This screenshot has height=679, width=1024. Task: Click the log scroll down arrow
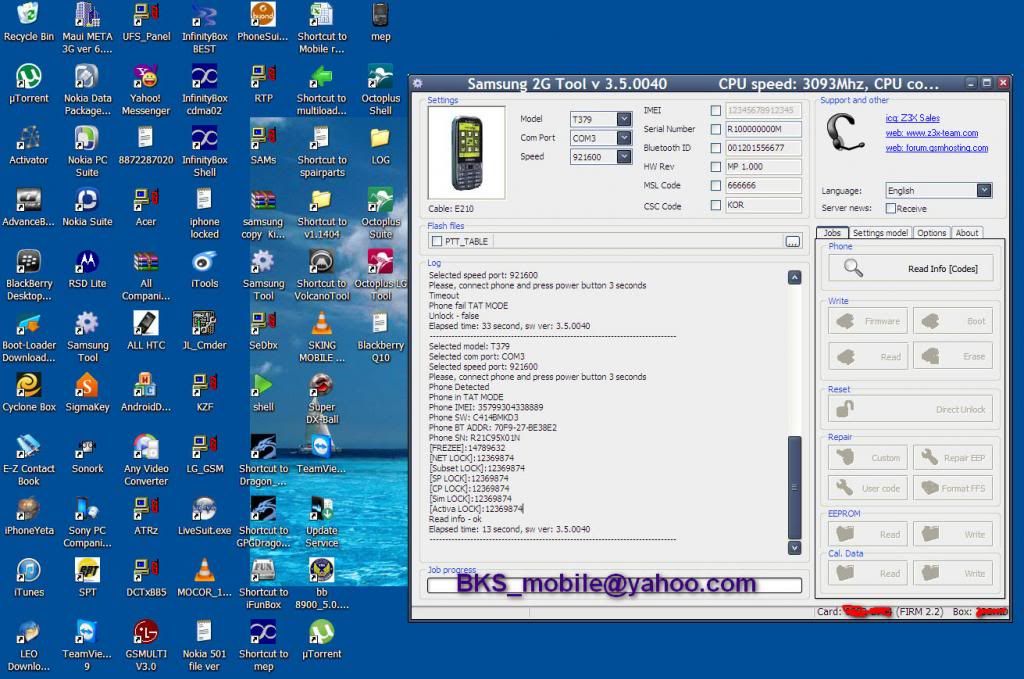point(795,548)
